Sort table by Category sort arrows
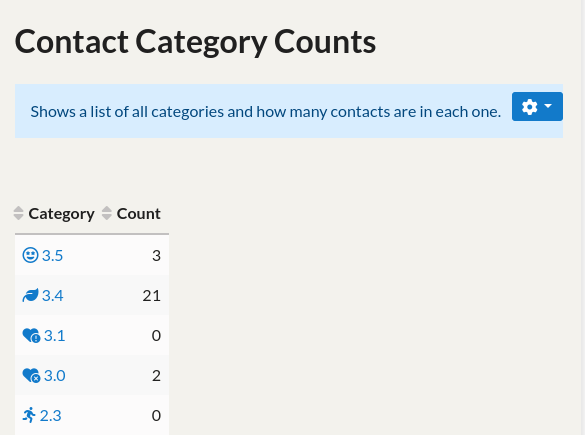The width and height of the screenshot is (585, 435). coord(19,213)
